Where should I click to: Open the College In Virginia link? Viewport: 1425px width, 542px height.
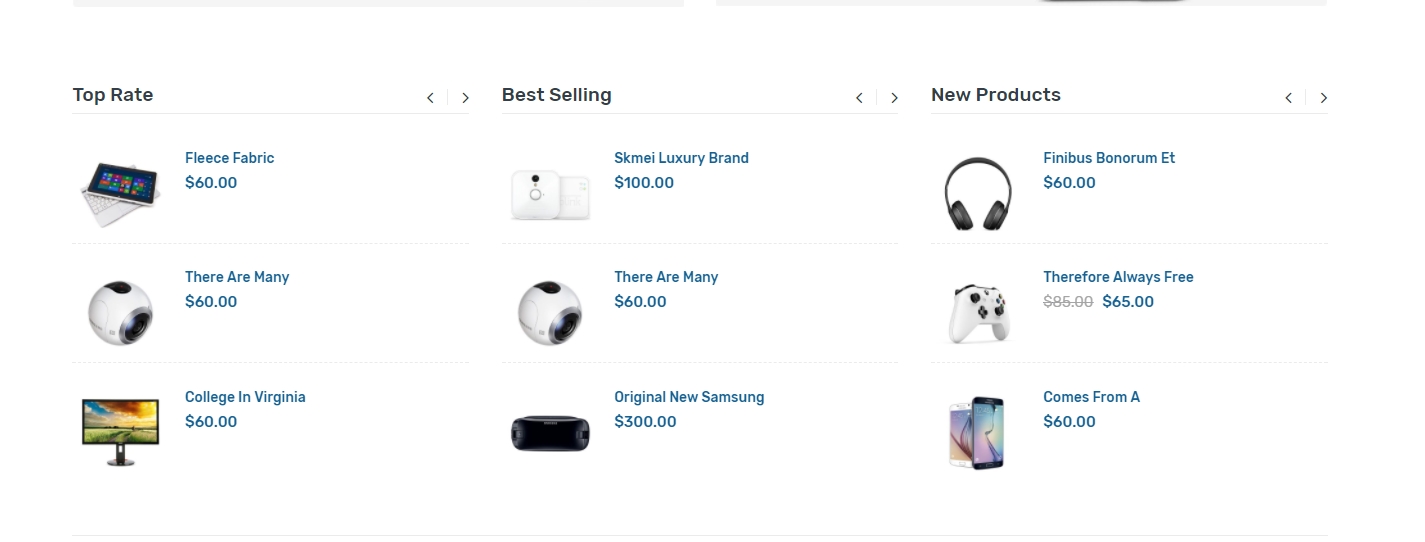[245, 397]
